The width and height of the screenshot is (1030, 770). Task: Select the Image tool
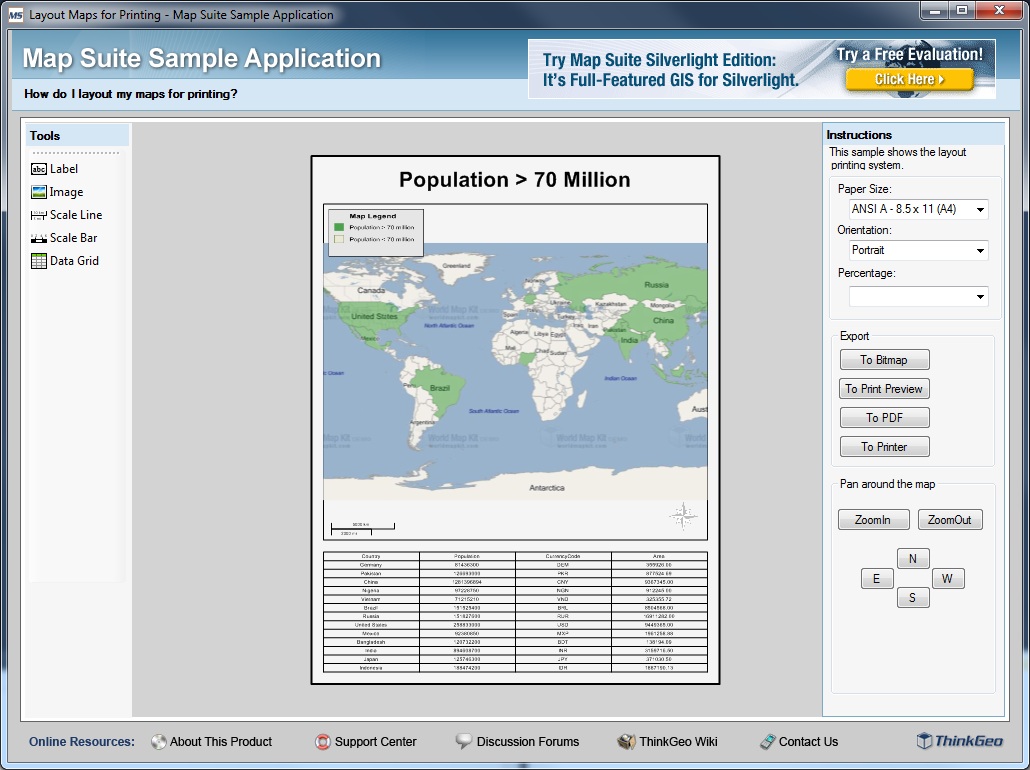click(57, 191)
